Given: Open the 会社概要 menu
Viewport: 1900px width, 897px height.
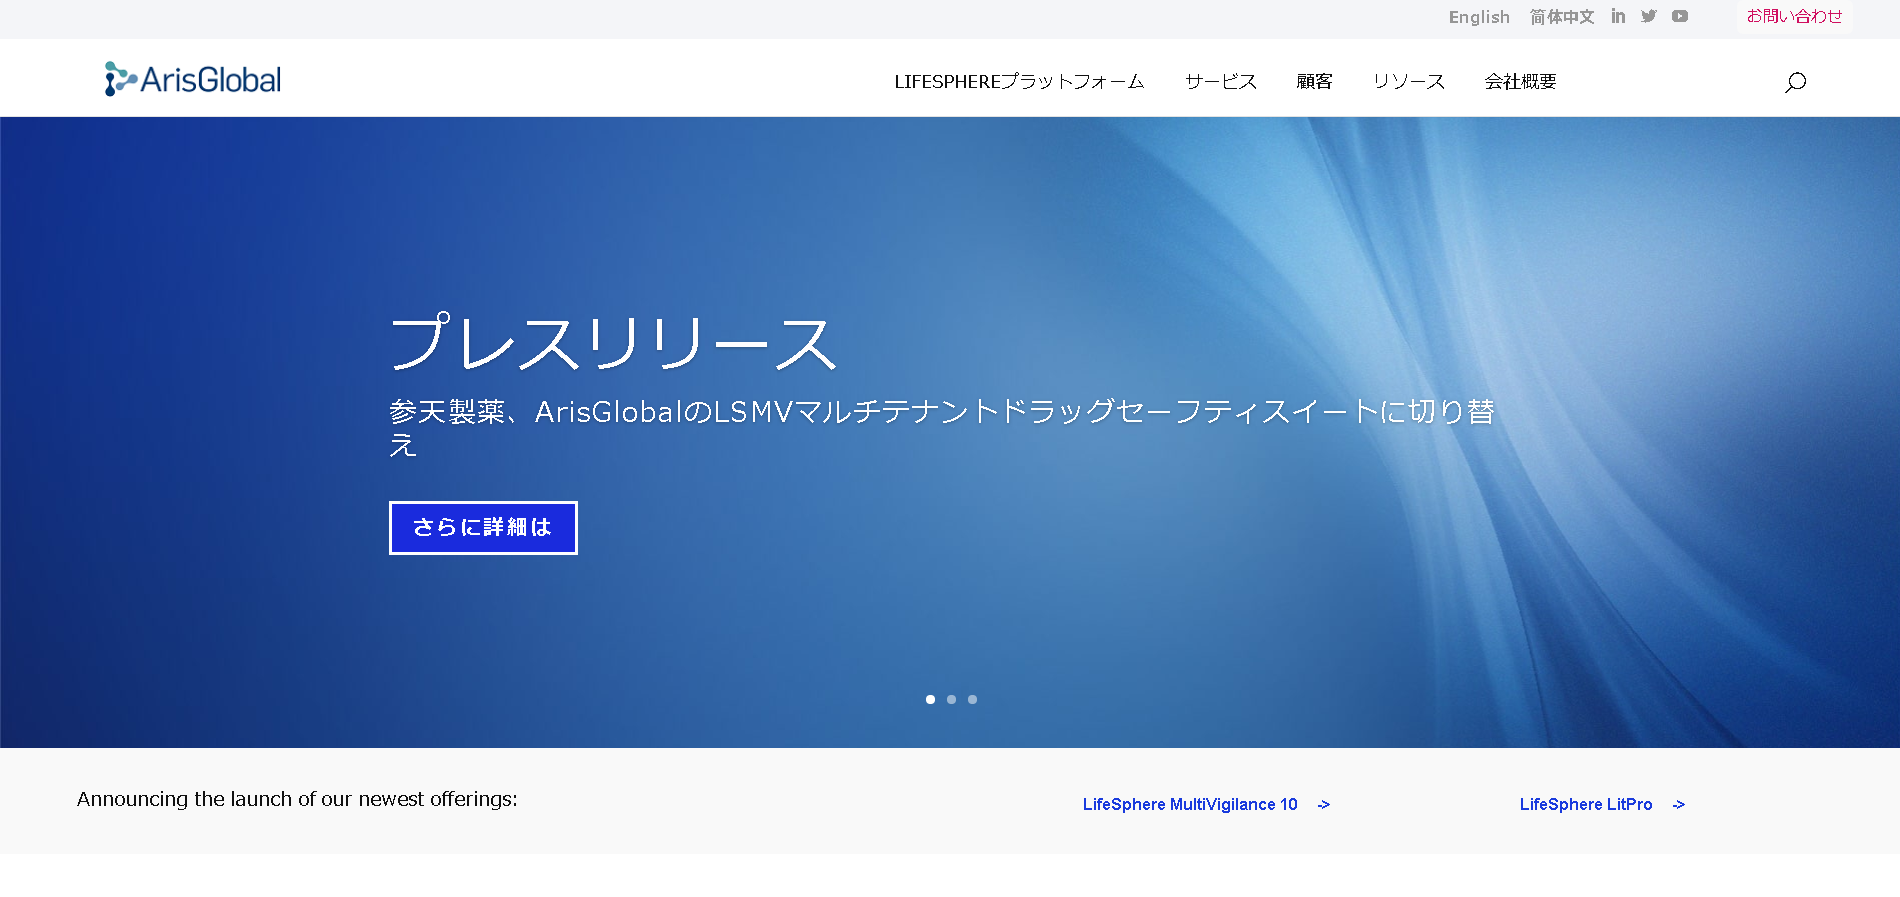Looking at the screenshot, I should (1521, 82).
